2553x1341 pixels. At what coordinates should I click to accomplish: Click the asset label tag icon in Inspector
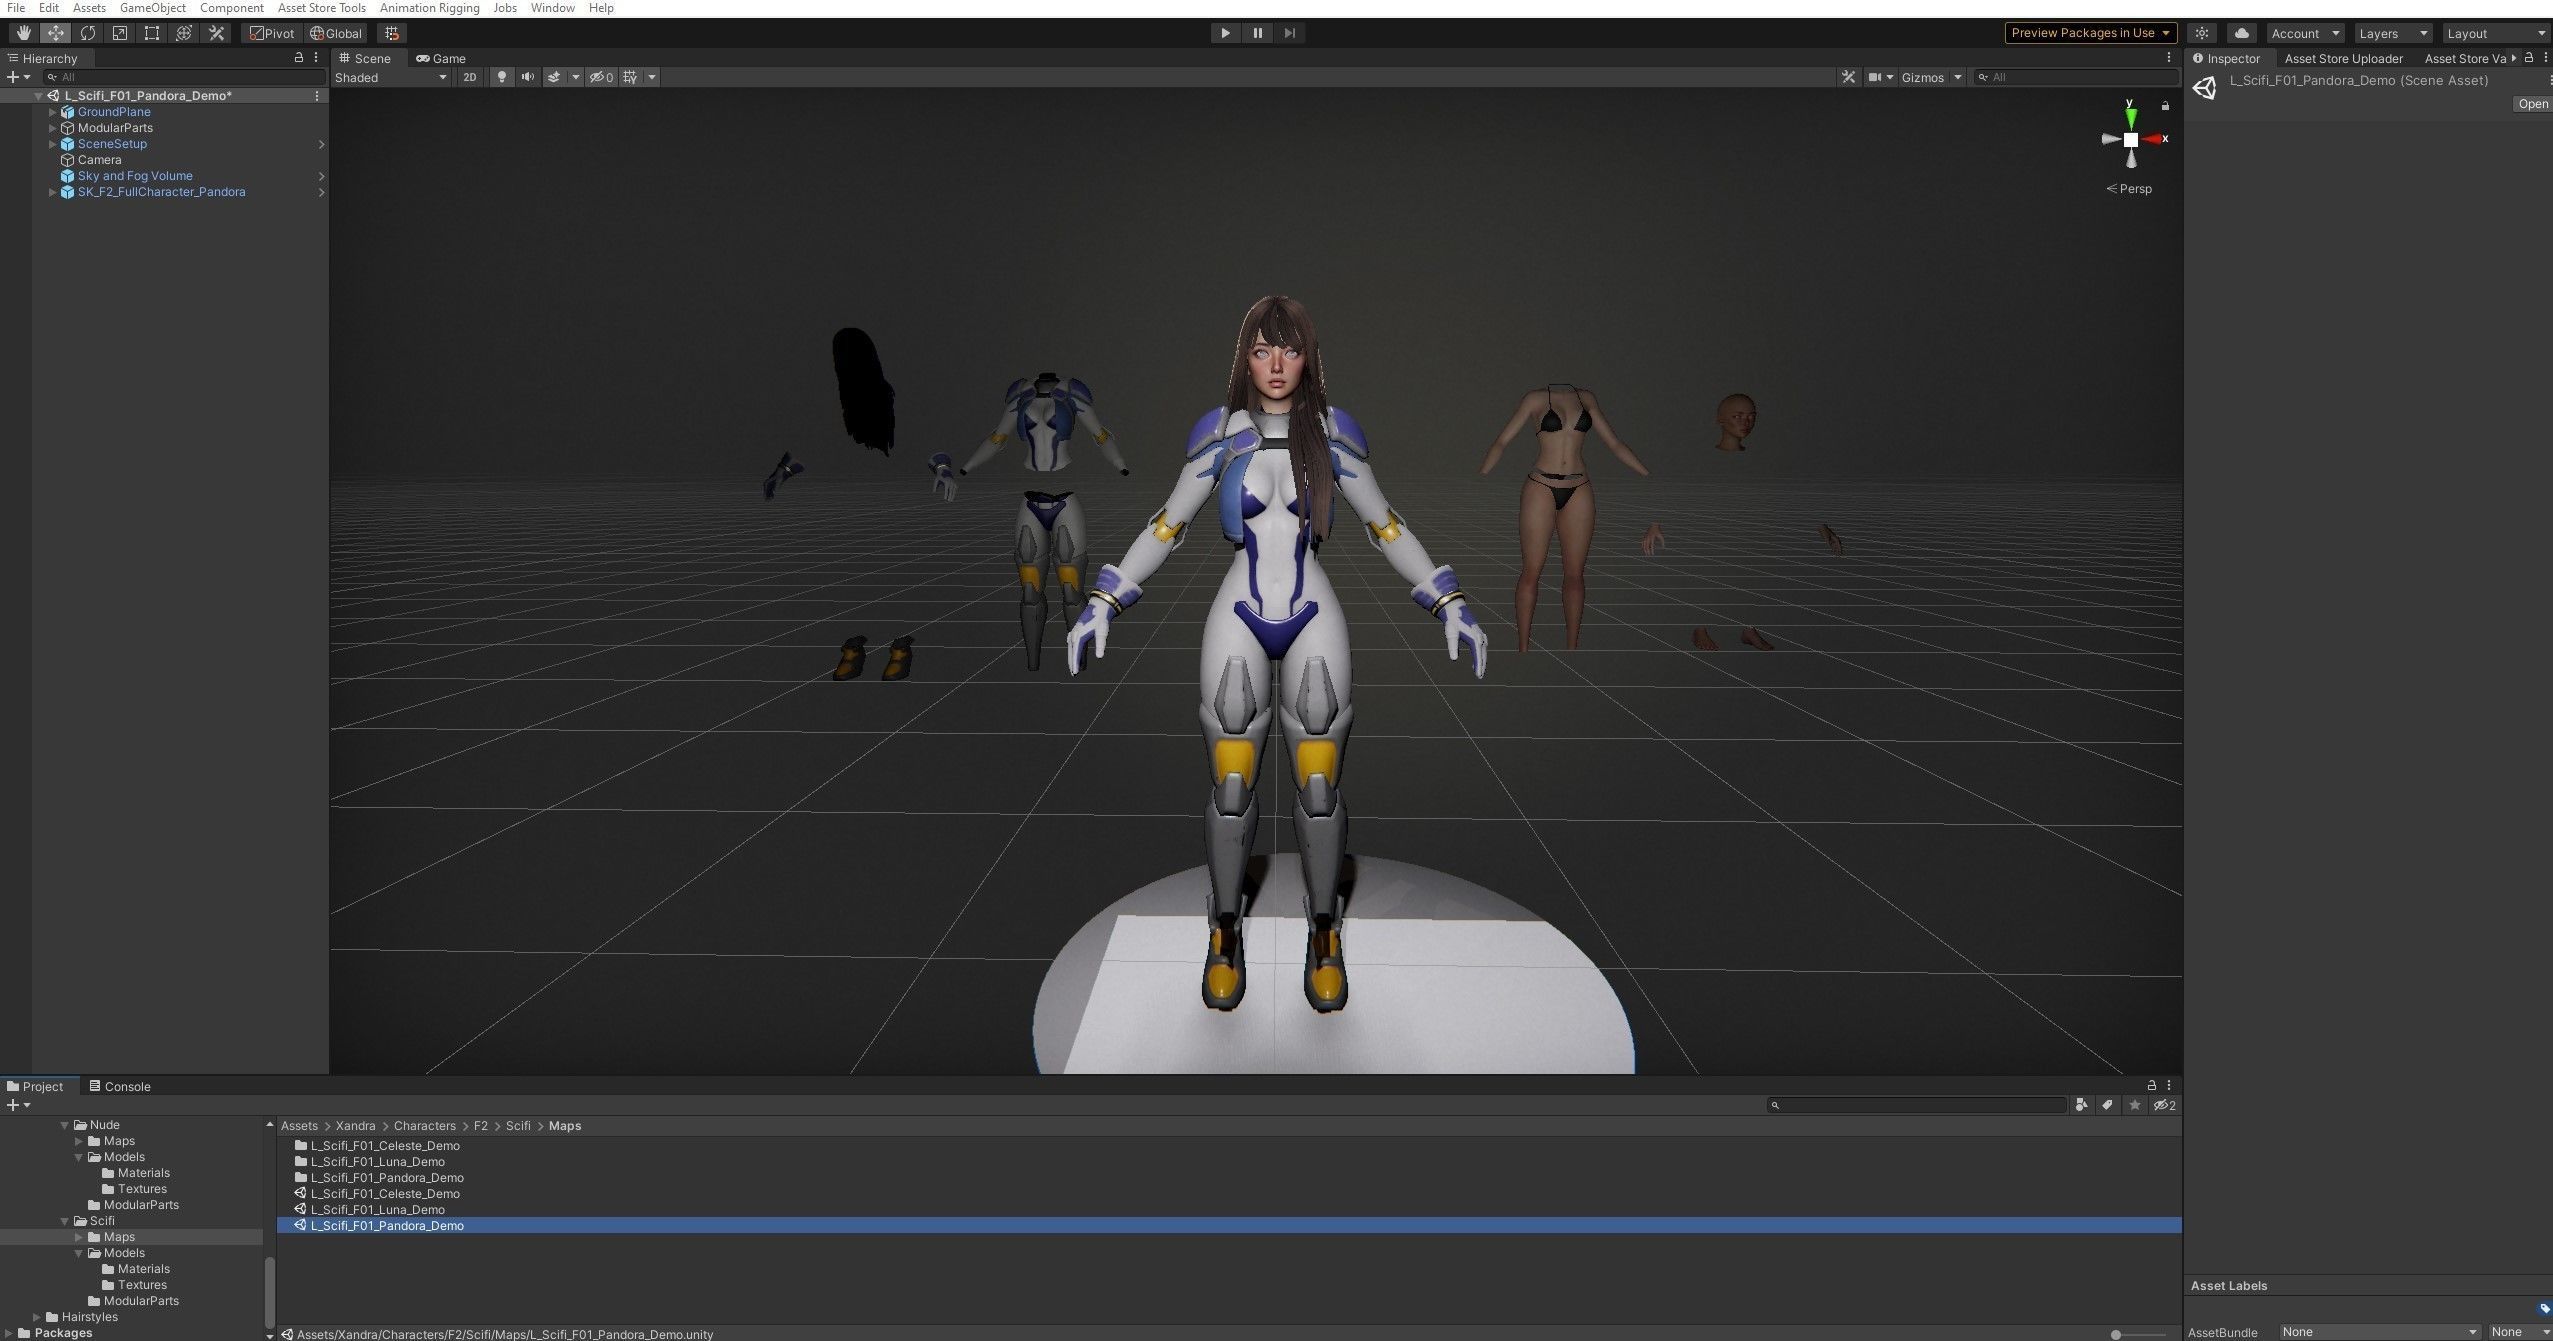point(2544,1308)
